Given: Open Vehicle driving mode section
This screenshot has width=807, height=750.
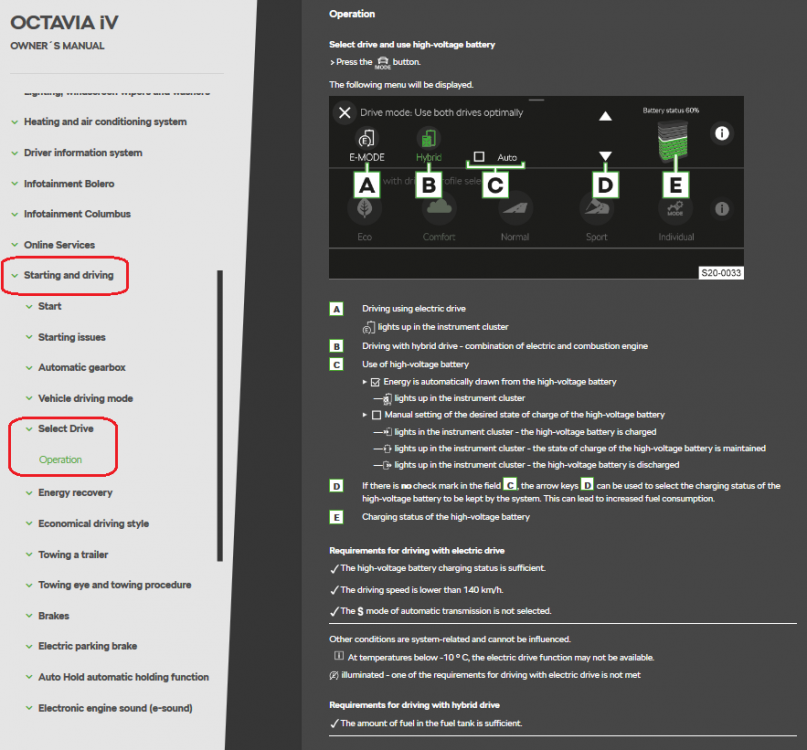Looking at the screenshot, I should point(85,398).
